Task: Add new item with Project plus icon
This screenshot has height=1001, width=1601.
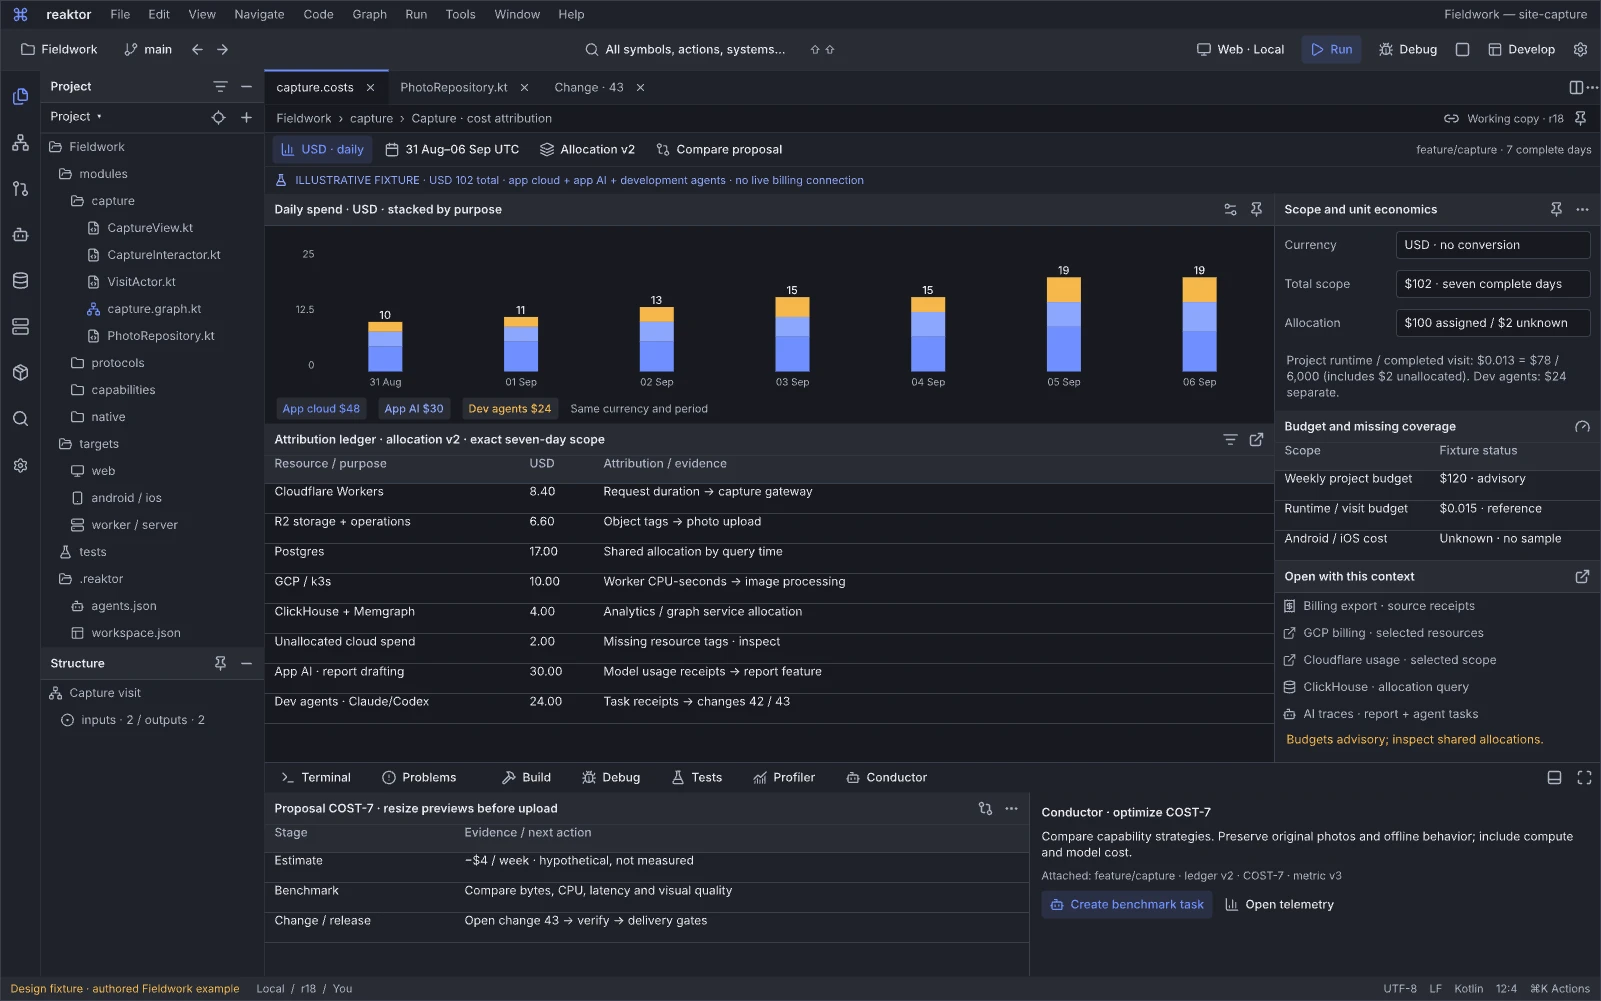Action: pyautogui.click(x=246, y=117)
